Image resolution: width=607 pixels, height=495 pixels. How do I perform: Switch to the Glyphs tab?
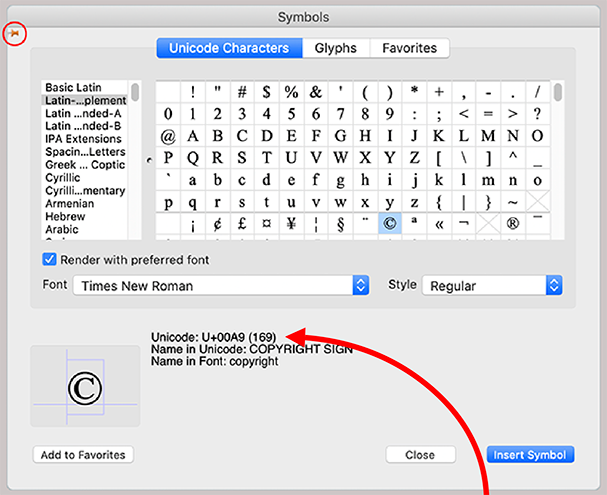(335, 48)
